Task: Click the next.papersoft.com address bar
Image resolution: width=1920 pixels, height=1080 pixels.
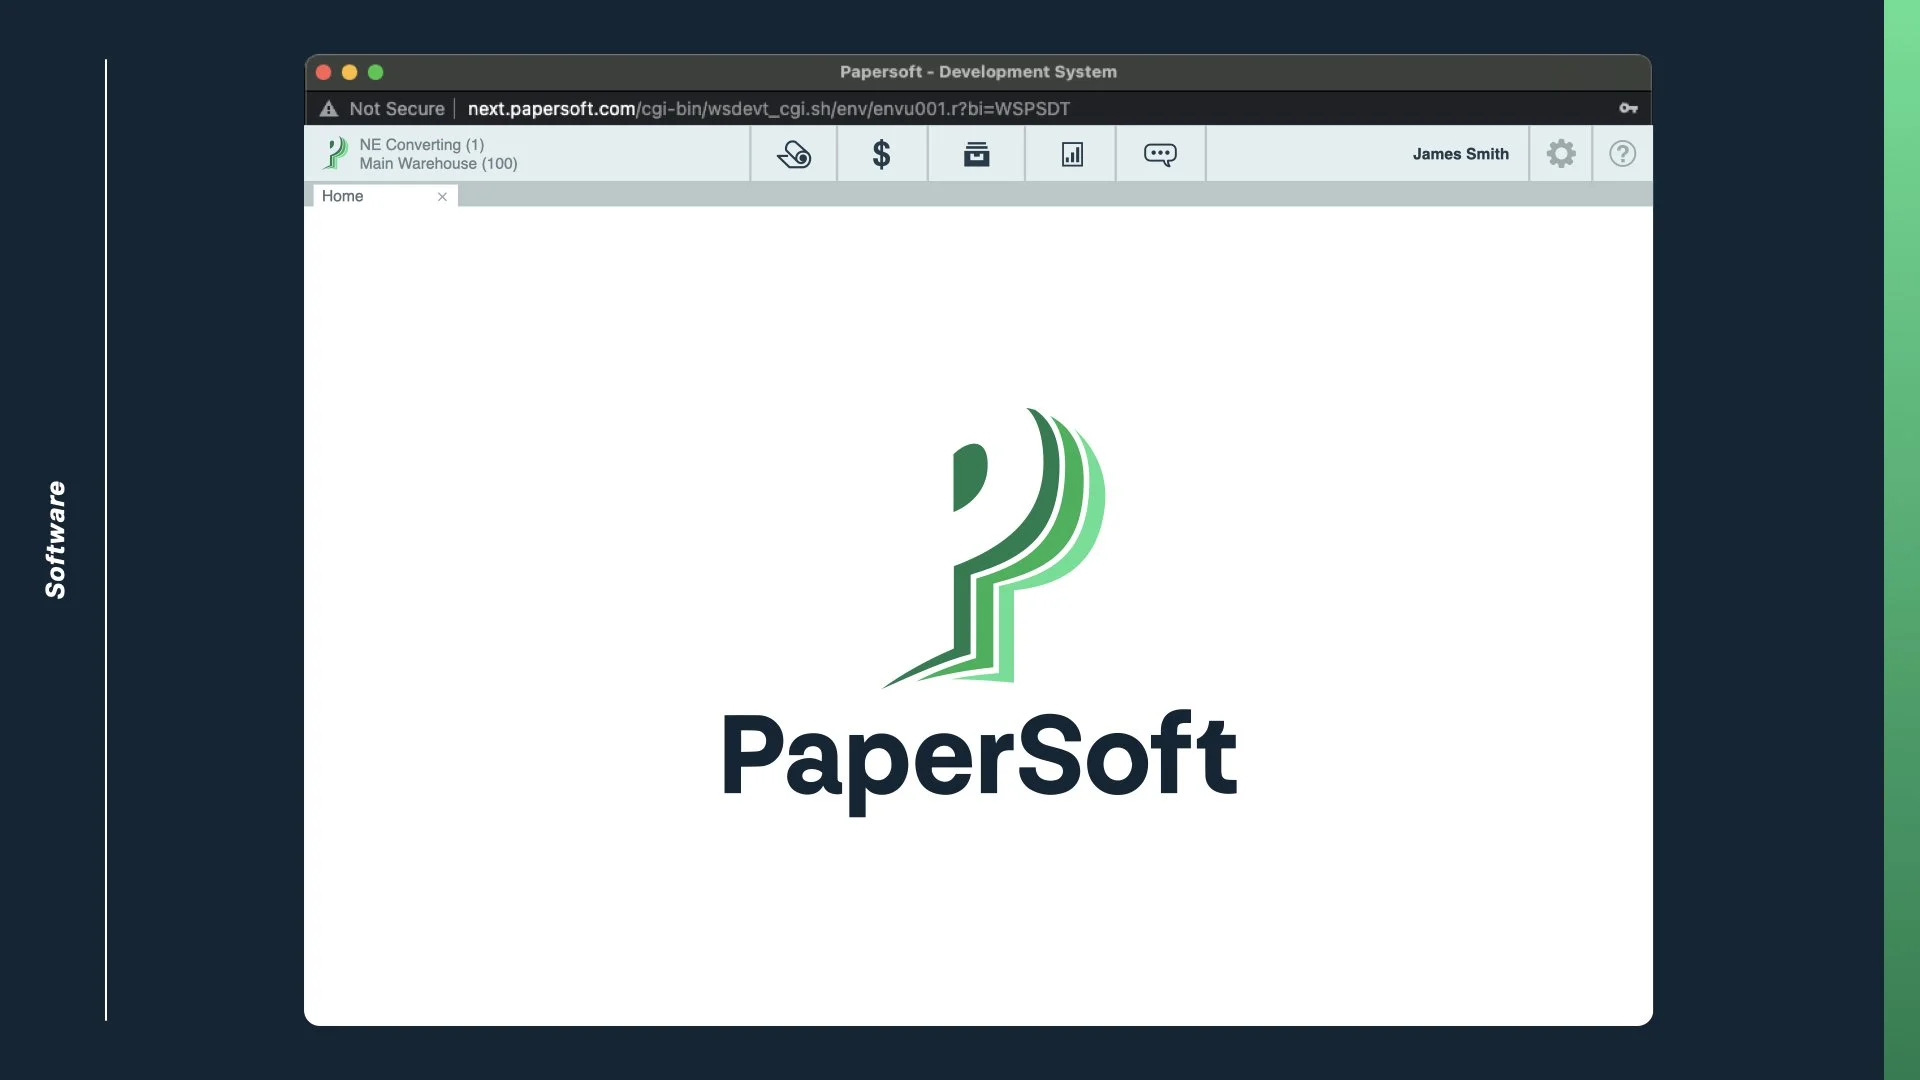Action: pos(768,108)
